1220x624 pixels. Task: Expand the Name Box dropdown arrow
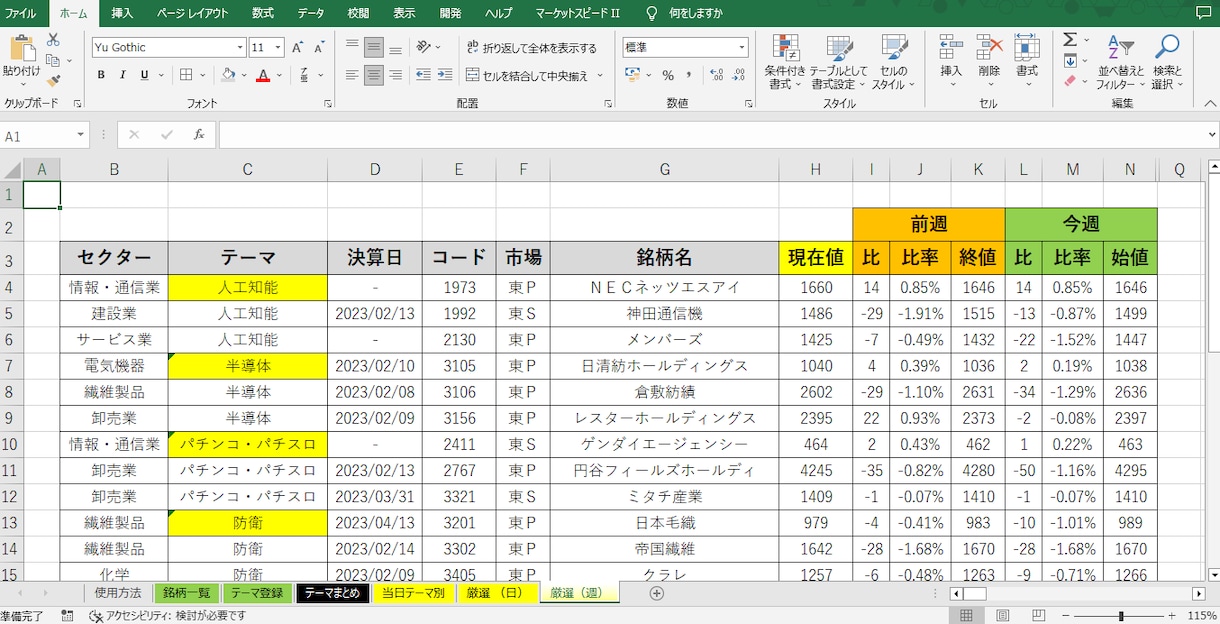point(81,135)
